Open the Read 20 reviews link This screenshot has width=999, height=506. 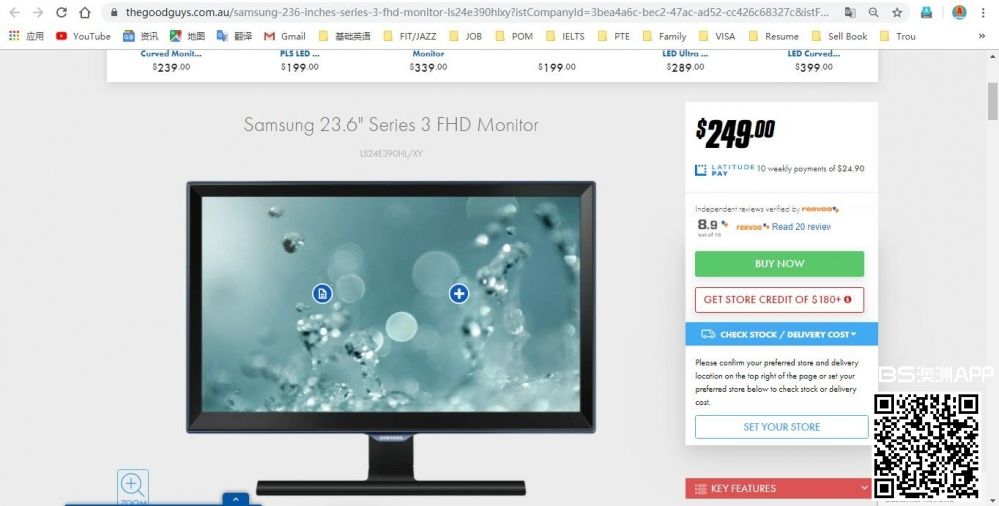(801, 226)
